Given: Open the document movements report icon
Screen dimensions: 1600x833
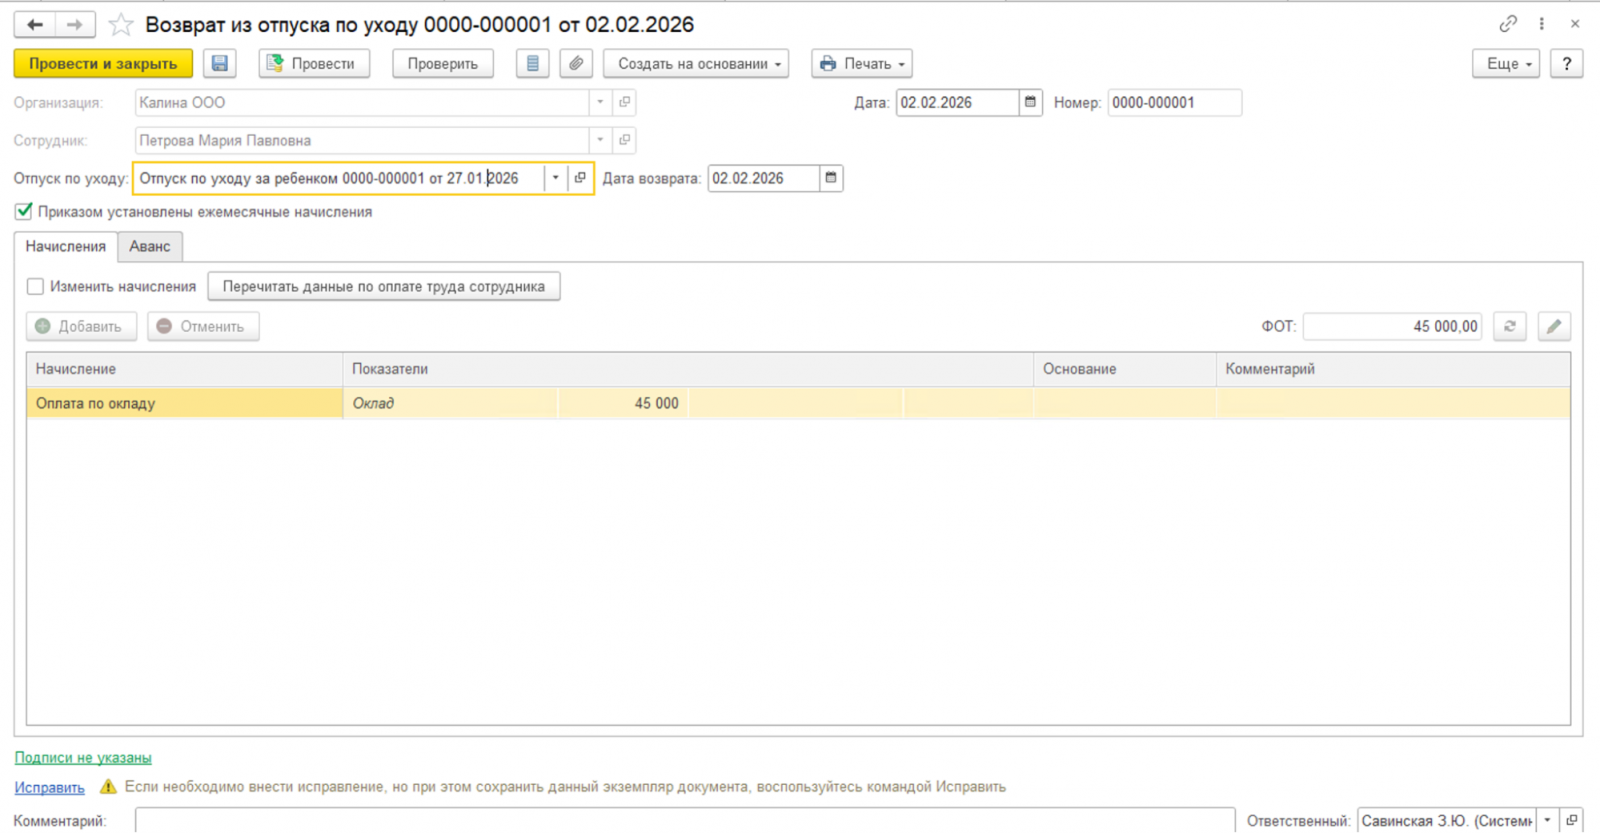Looking at the screenshot, I should 533,64.
